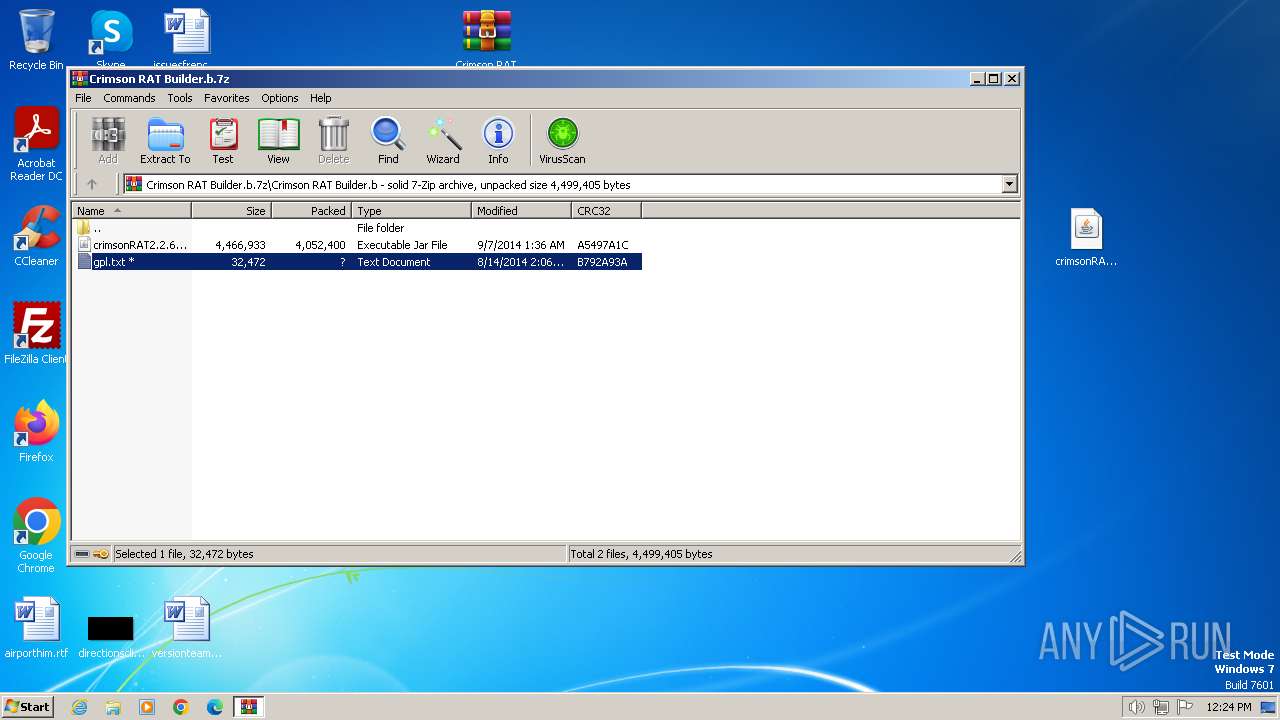Open the Help menu
Image resolution: width=1280 pixels, height=720 pixels.
point(320,98)
